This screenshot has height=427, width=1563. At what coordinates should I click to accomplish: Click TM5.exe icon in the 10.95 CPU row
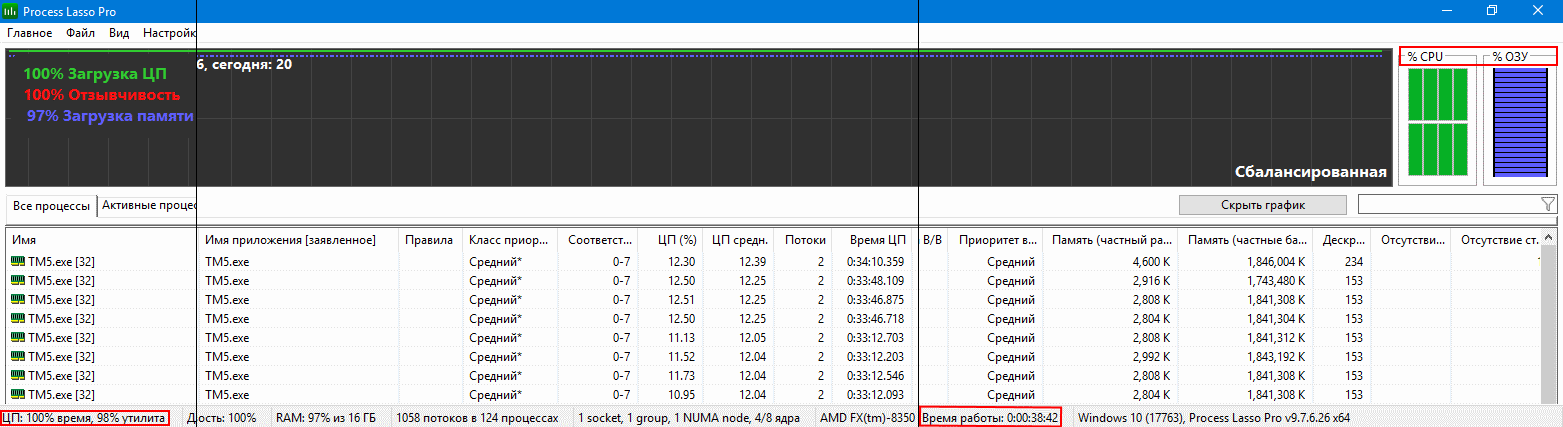click(18, 395)
